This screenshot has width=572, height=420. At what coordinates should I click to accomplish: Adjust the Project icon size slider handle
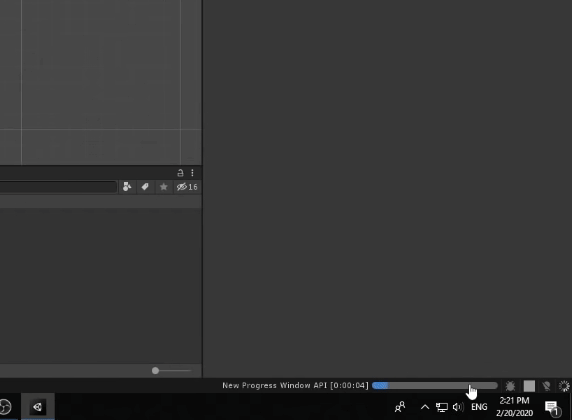click(155, 371)
